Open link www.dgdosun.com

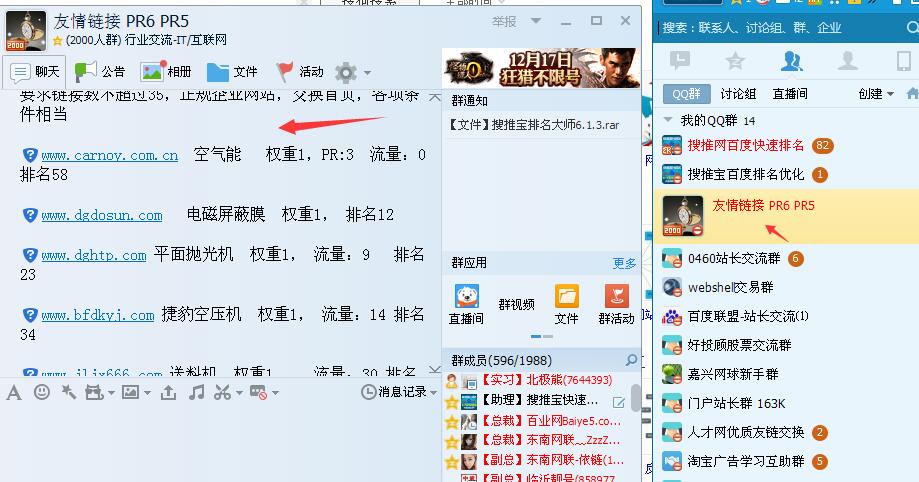101,215
